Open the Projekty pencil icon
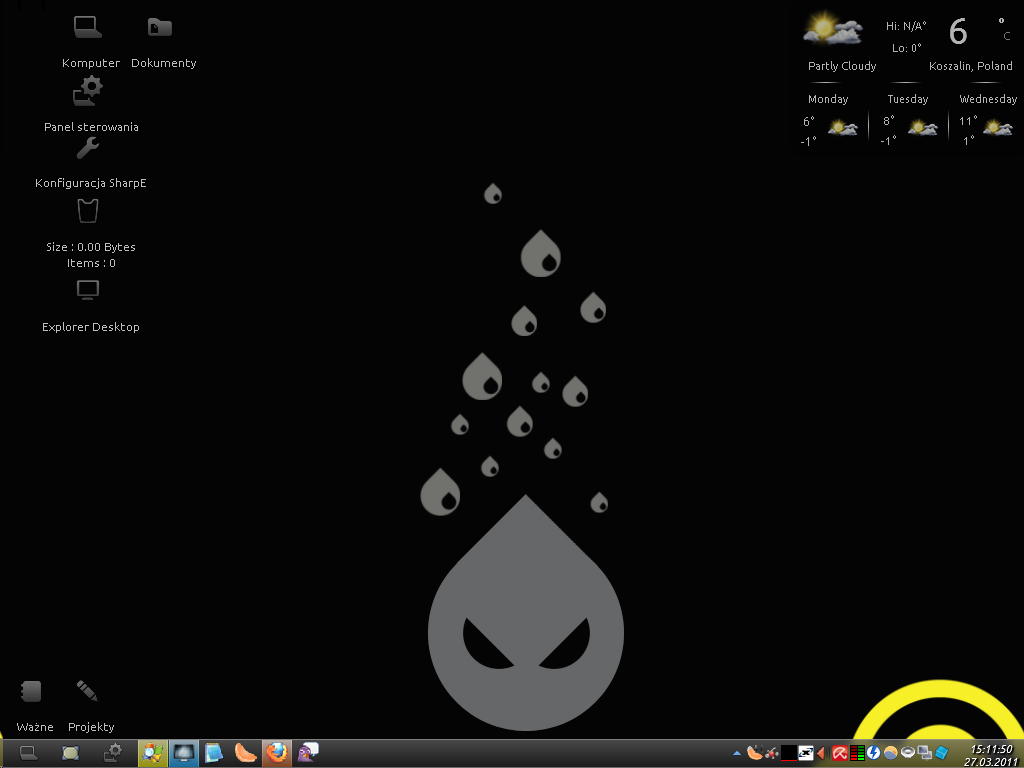1024x768 pixels. pos(87,691)
